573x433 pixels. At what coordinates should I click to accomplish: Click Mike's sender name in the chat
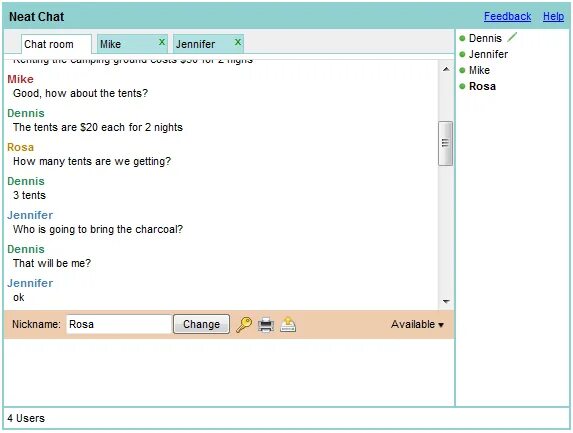20,79
